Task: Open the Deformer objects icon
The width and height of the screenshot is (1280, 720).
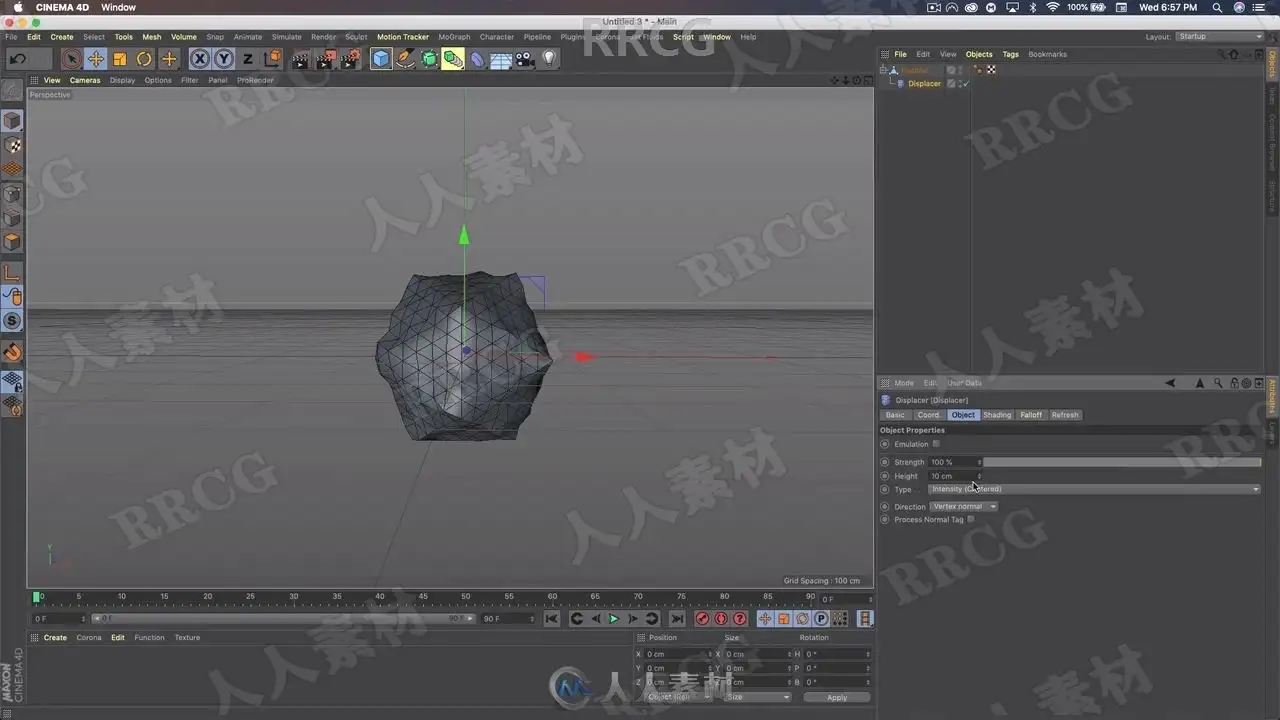Action: (x=477, y=59)
